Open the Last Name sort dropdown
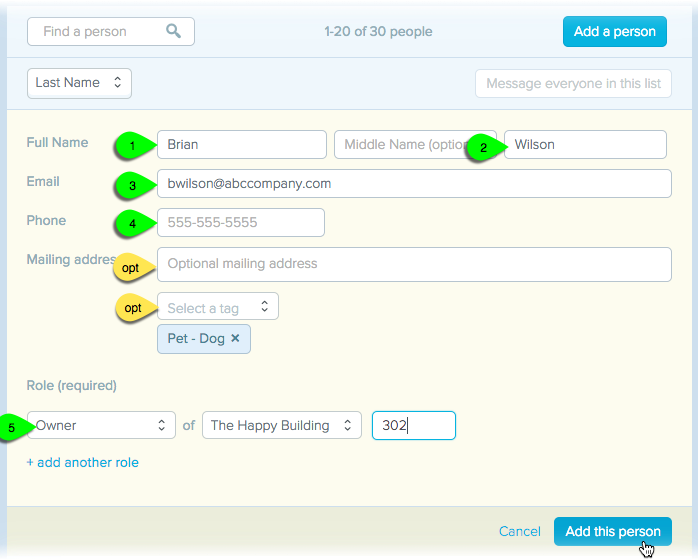698x560 pixels. 79,83
